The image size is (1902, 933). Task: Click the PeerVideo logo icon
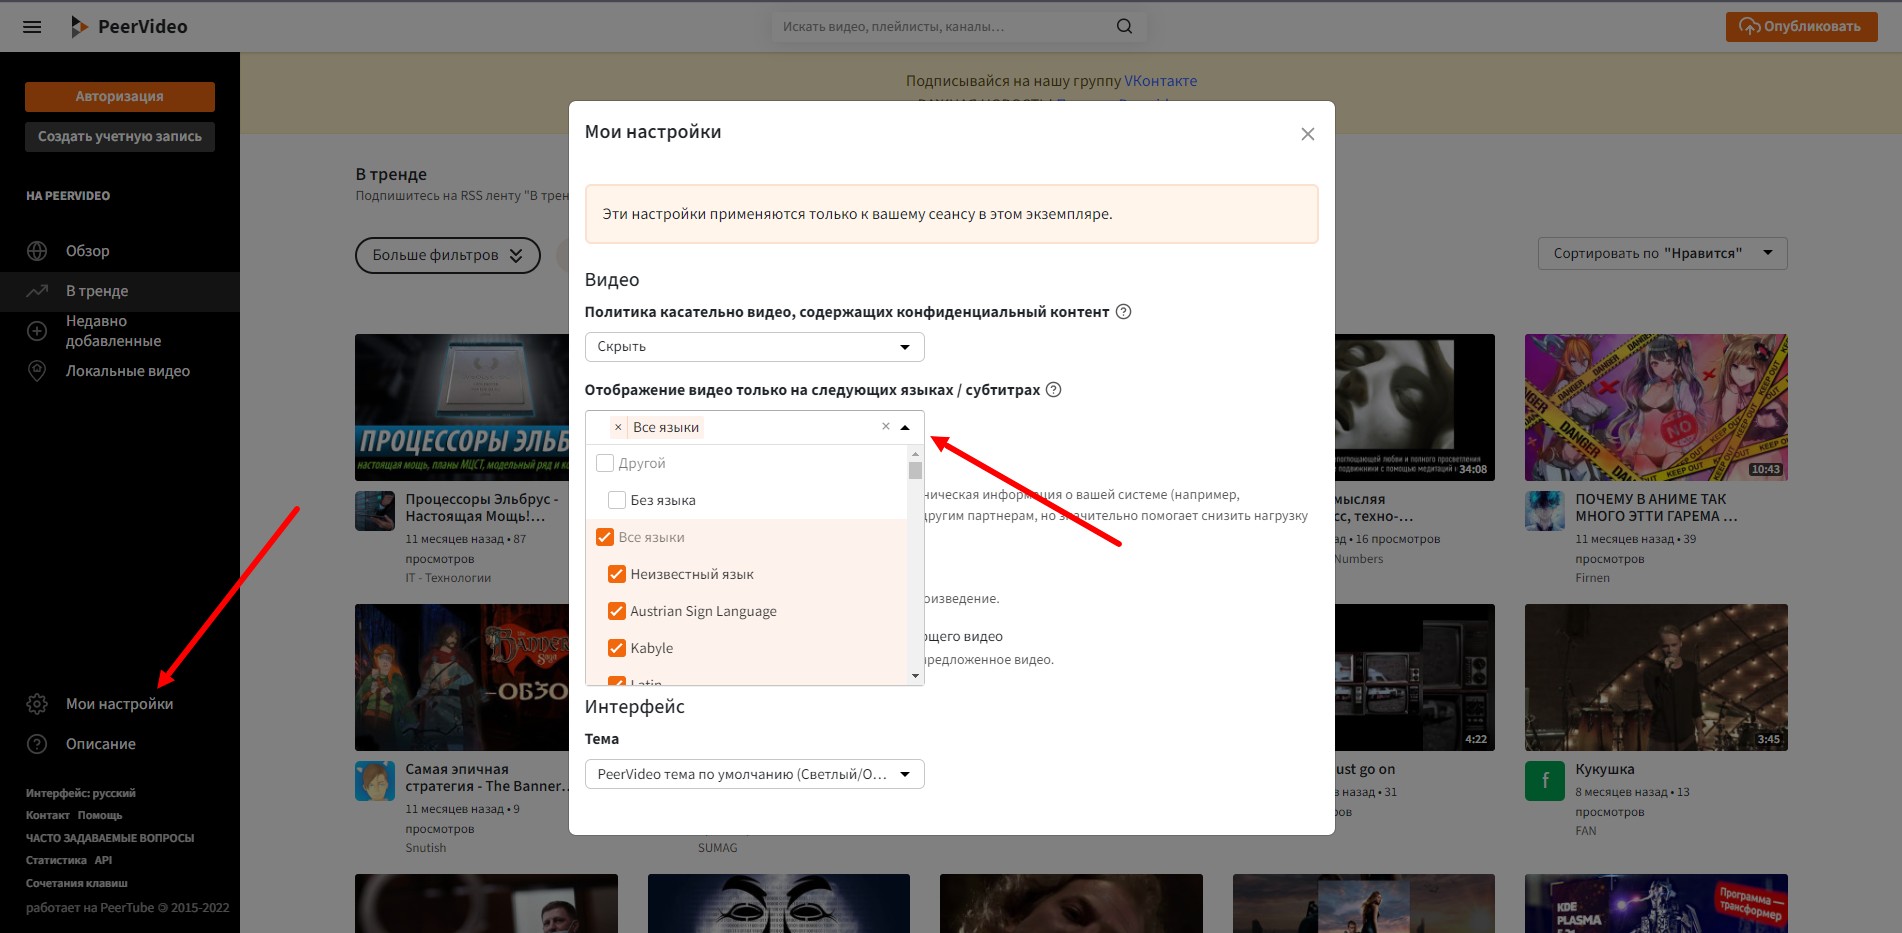pyautogui.click(x=79, y=27)
